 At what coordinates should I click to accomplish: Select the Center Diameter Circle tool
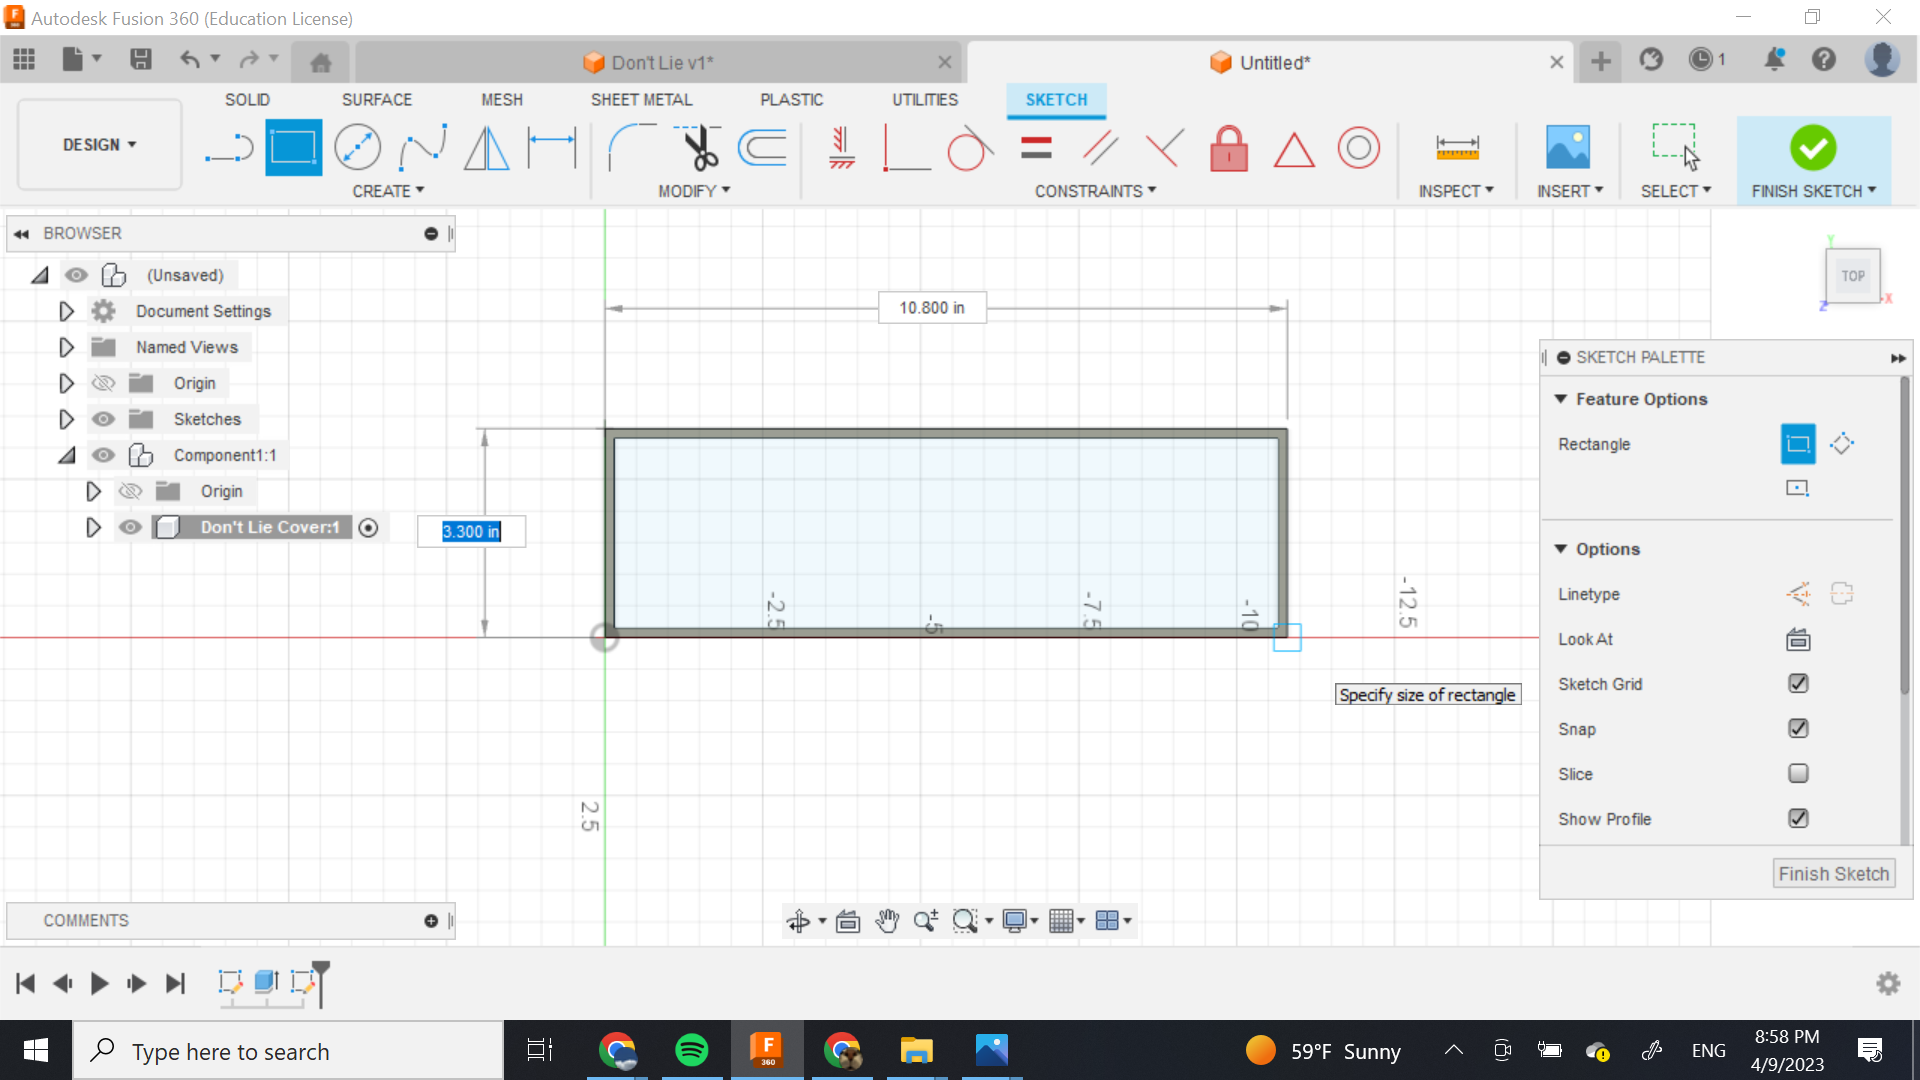(x=357, y=148)
